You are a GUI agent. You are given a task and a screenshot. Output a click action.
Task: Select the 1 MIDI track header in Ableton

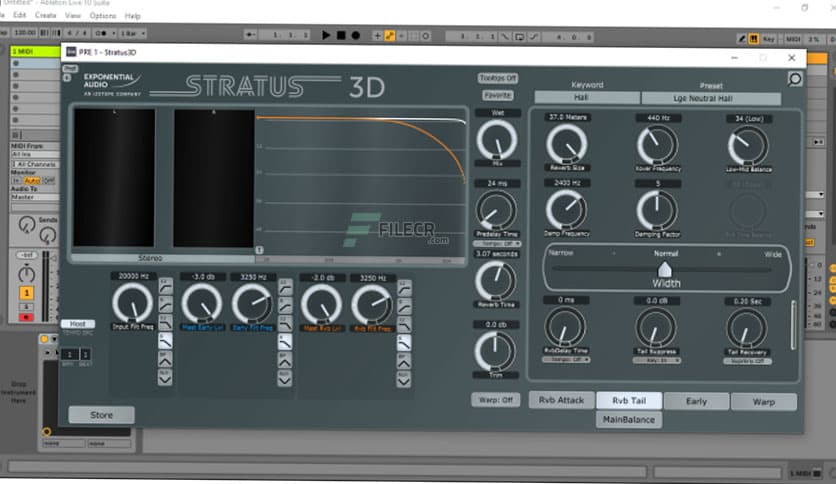click(x=35, y=51)
